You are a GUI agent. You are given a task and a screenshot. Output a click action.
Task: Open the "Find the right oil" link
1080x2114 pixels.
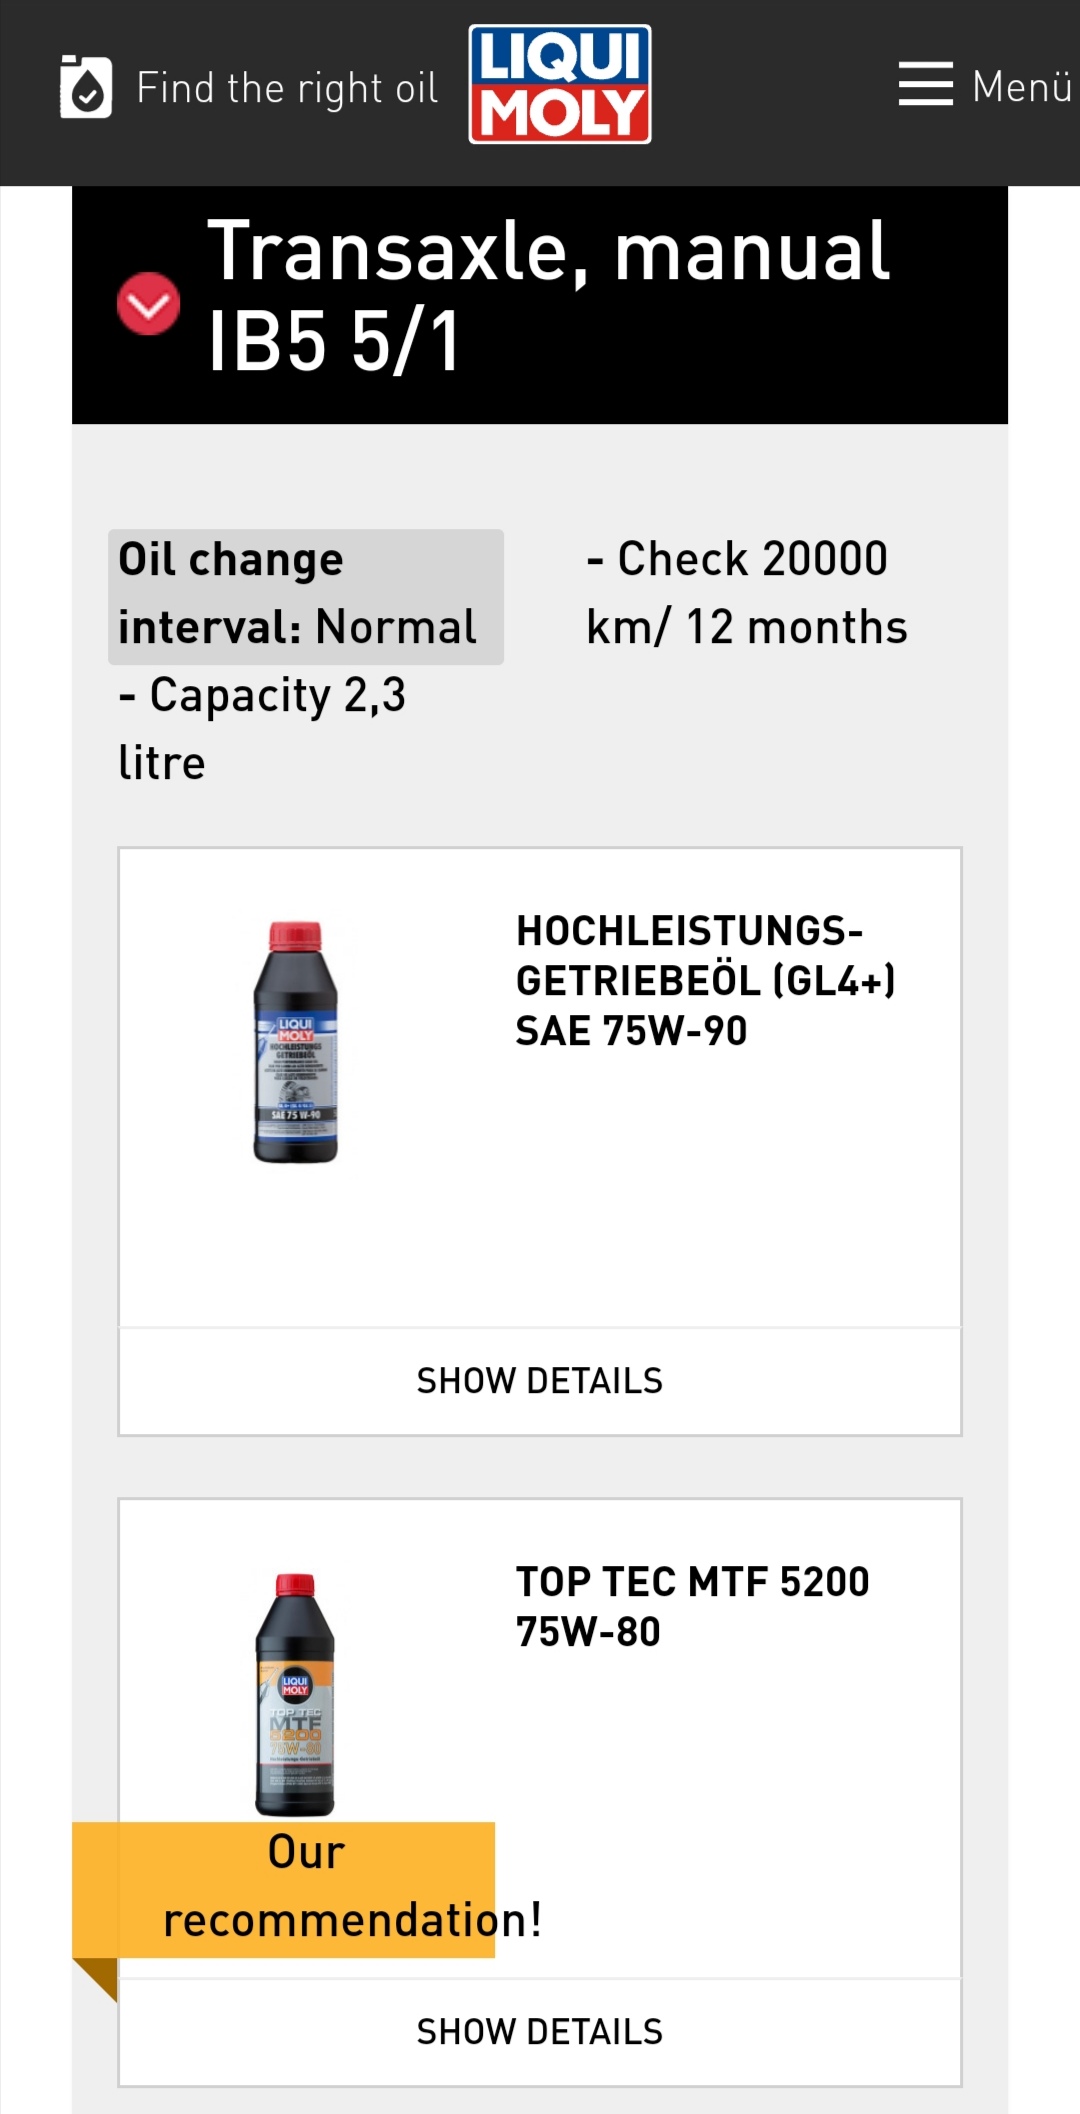click(x=287, y=88)
